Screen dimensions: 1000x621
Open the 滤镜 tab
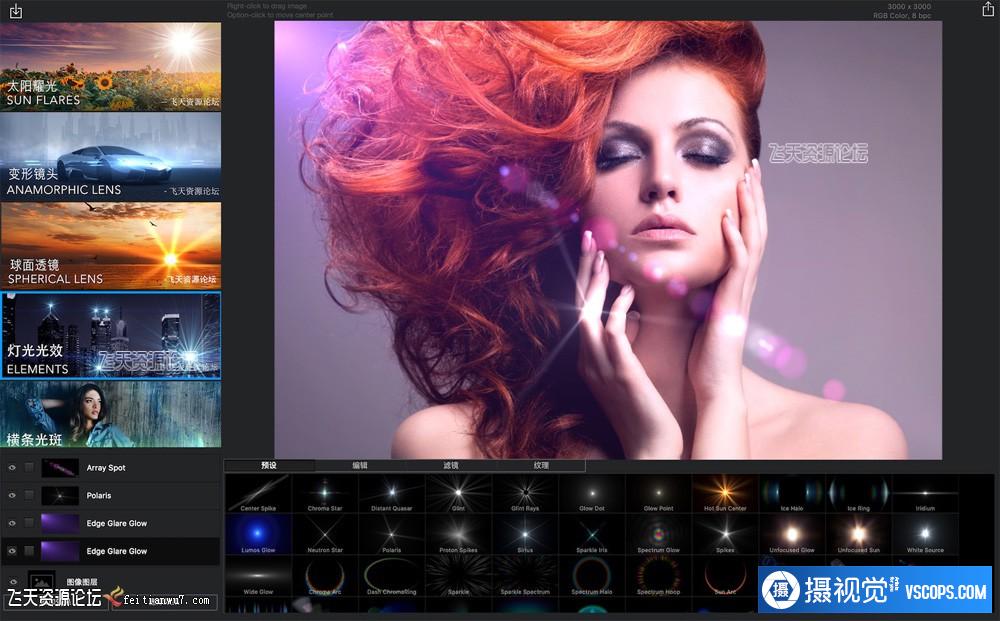point(450,465)
